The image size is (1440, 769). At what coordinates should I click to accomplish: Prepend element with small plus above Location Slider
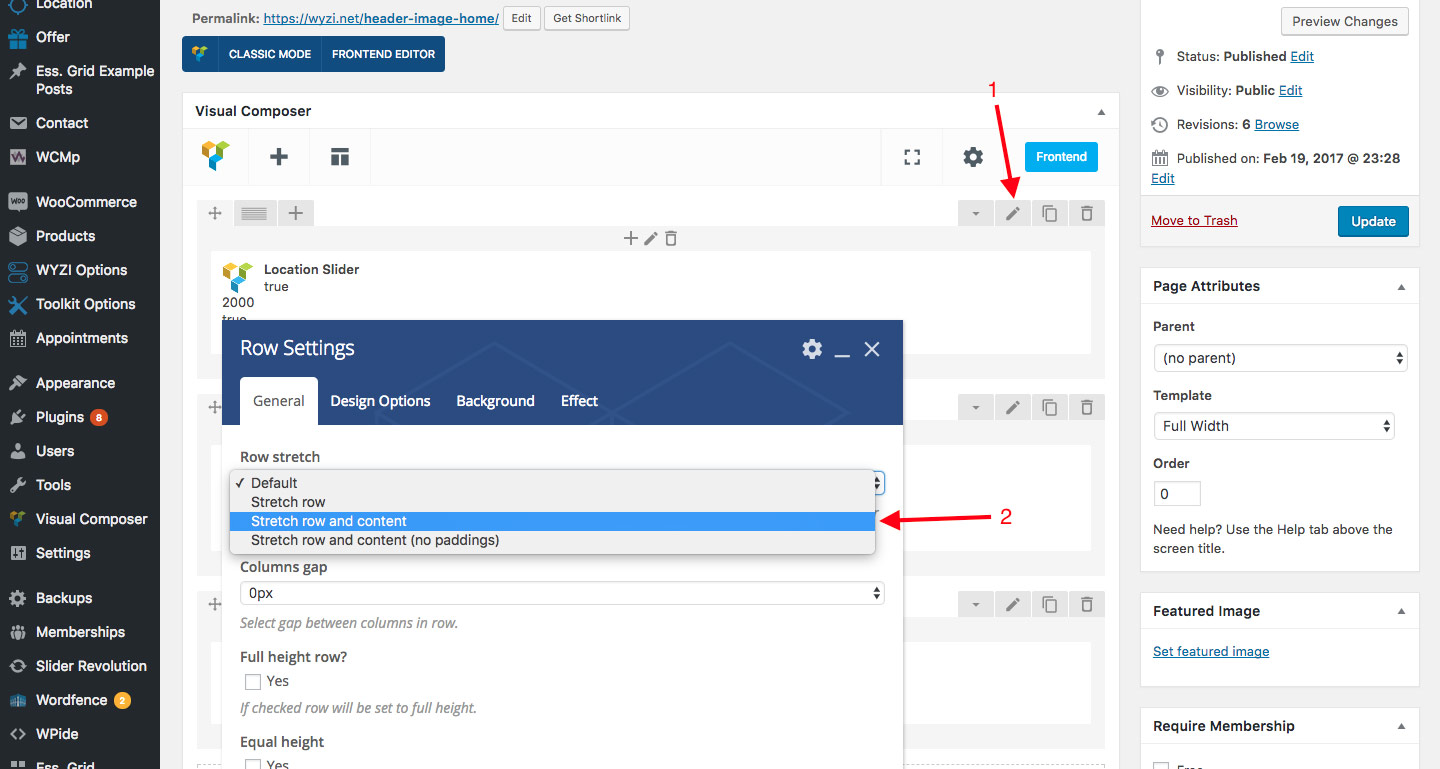[630, 238]
